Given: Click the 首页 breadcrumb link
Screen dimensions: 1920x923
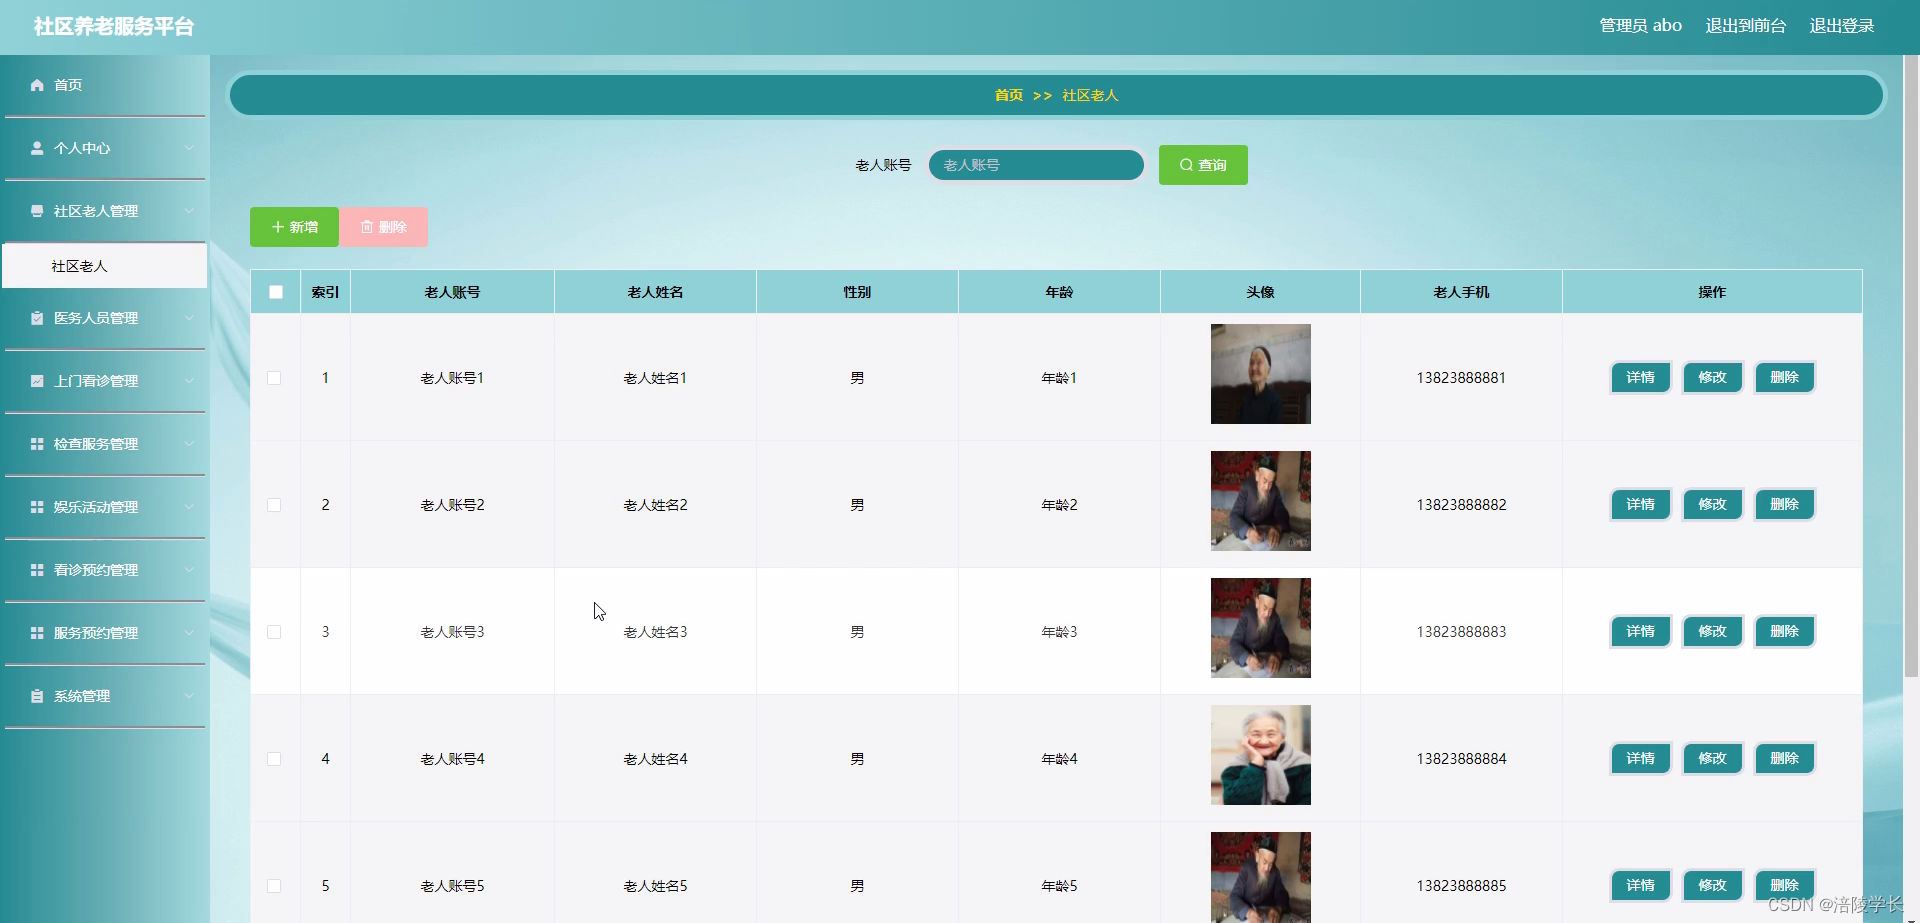Looking at the screenshot, I should point(1009,95).
